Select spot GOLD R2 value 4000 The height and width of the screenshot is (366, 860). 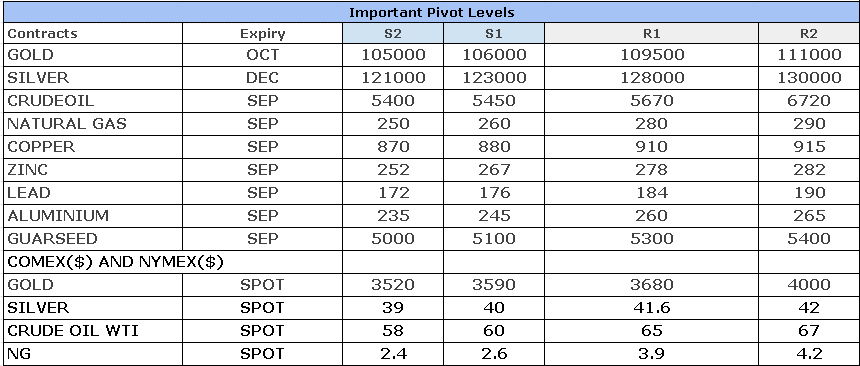(x=809, y=285)
